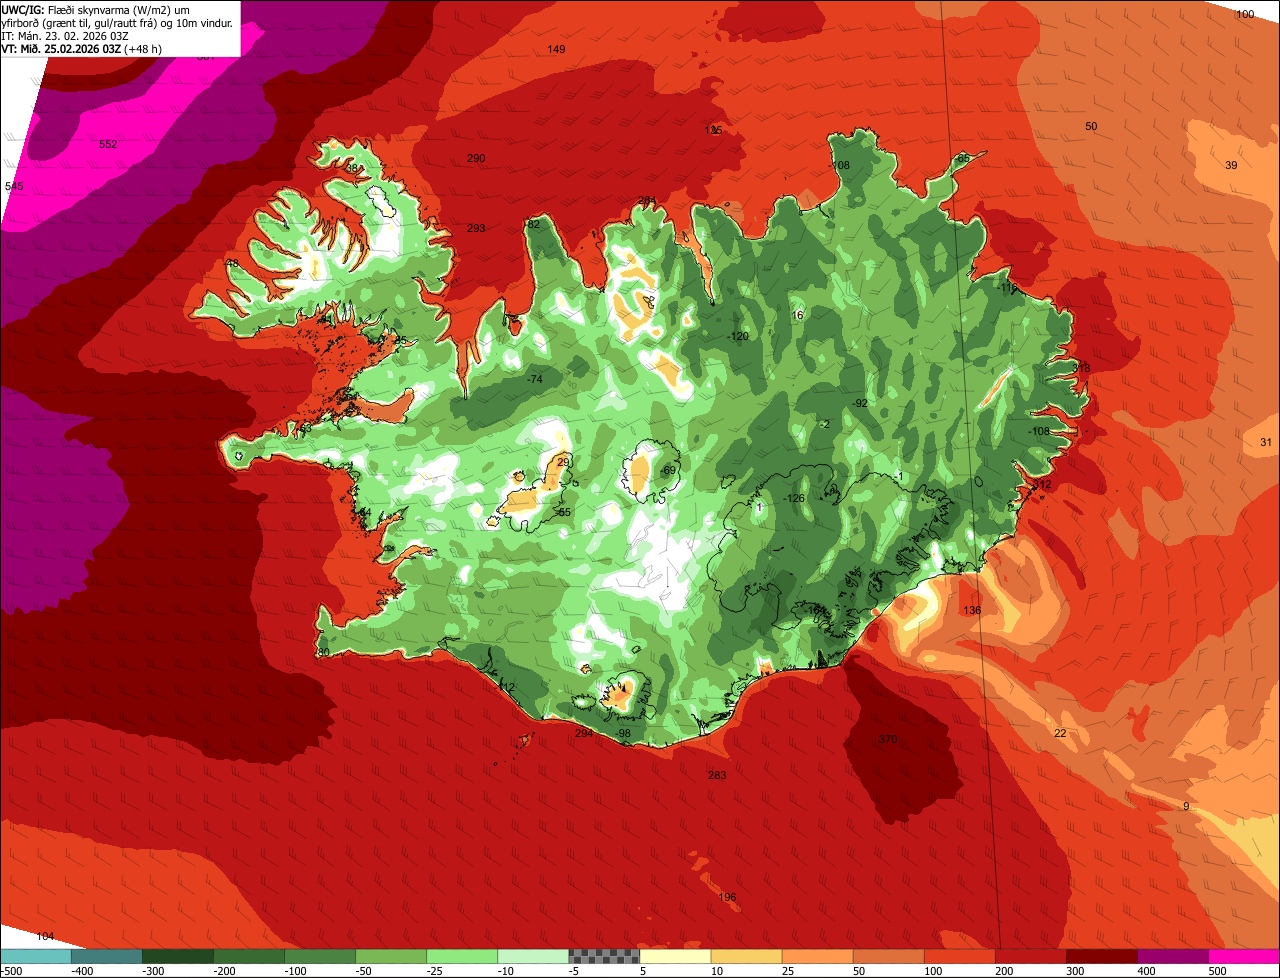Click the value 294 on the map

[584, 733]
